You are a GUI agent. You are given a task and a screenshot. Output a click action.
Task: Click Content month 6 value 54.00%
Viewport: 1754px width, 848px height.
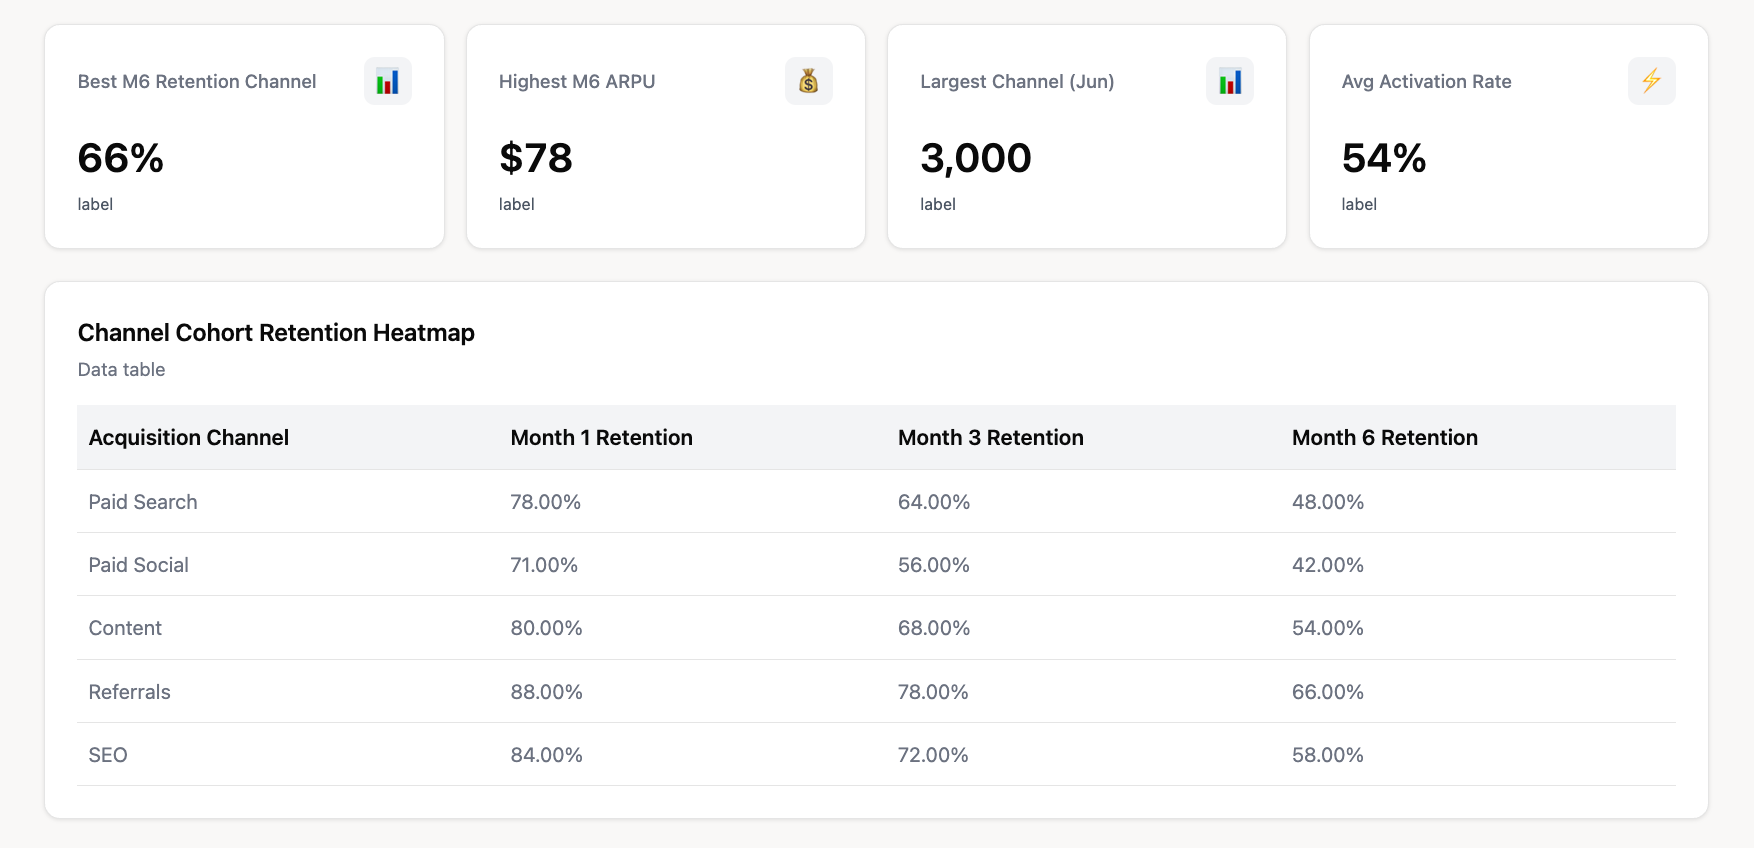click(1328, 628)
